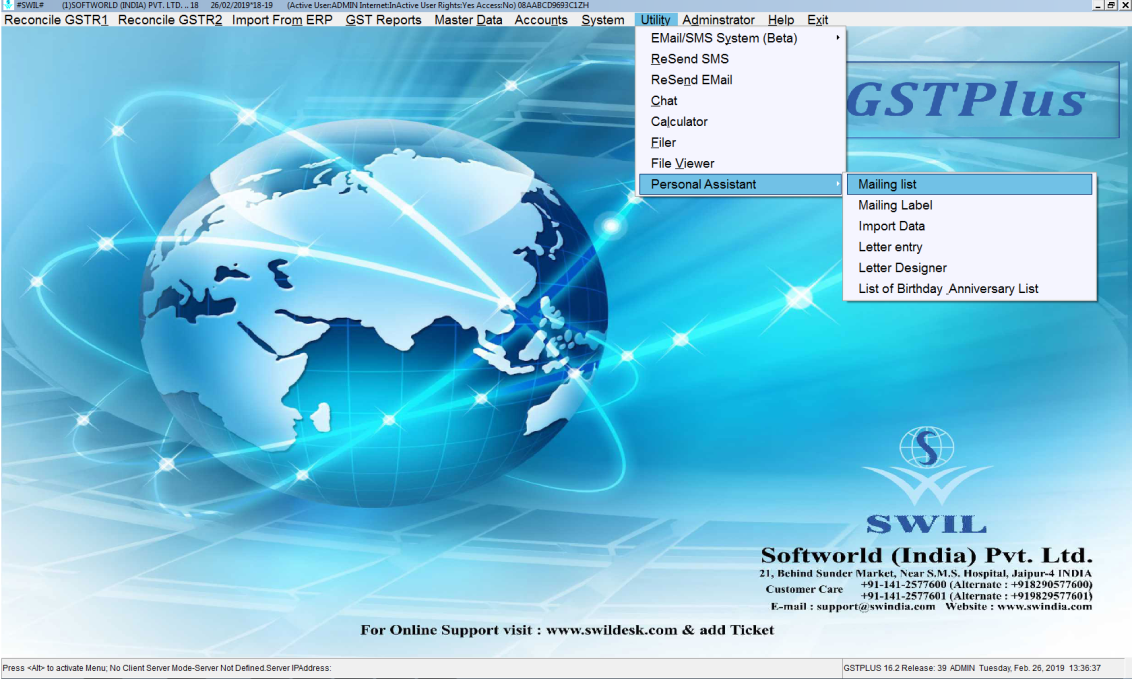Image resolution: width=1132 pixels, height=679 pixels.
Task: Open the Reconcile GSTR2 menu
Action: coord(170,20)
